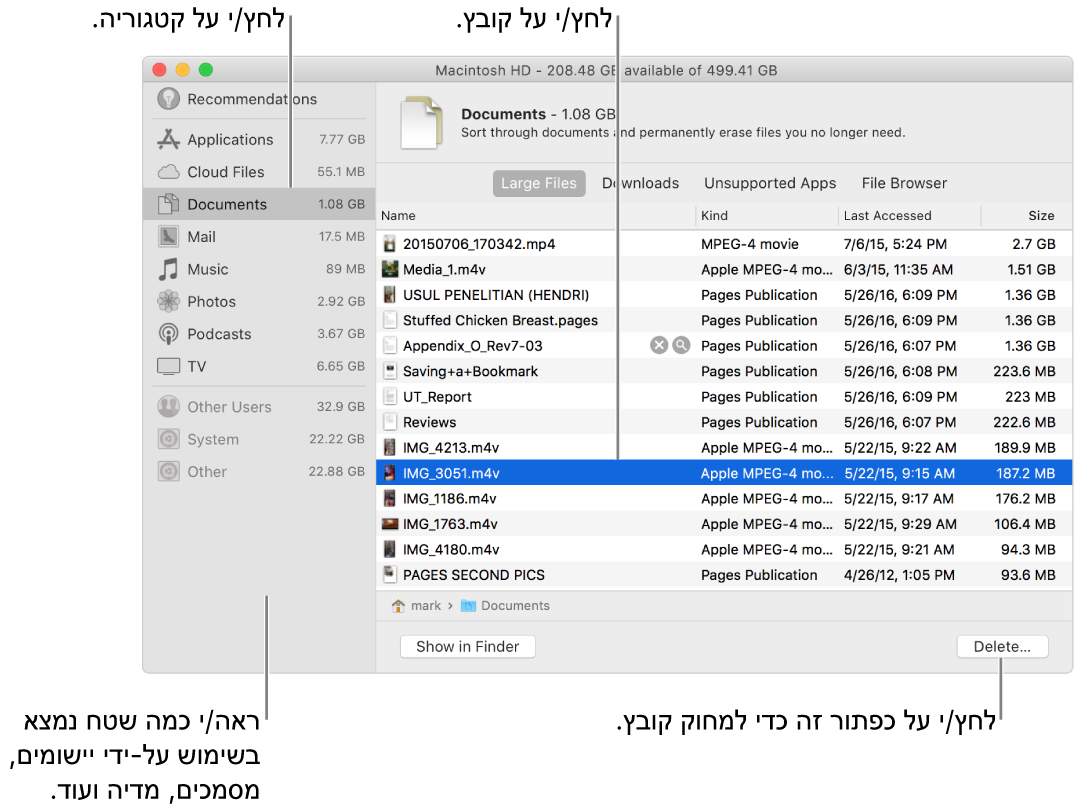Screen dimensions: 1075x809
Task: Select the file IMG_4213.m4v
Action: tap(724, 447)
